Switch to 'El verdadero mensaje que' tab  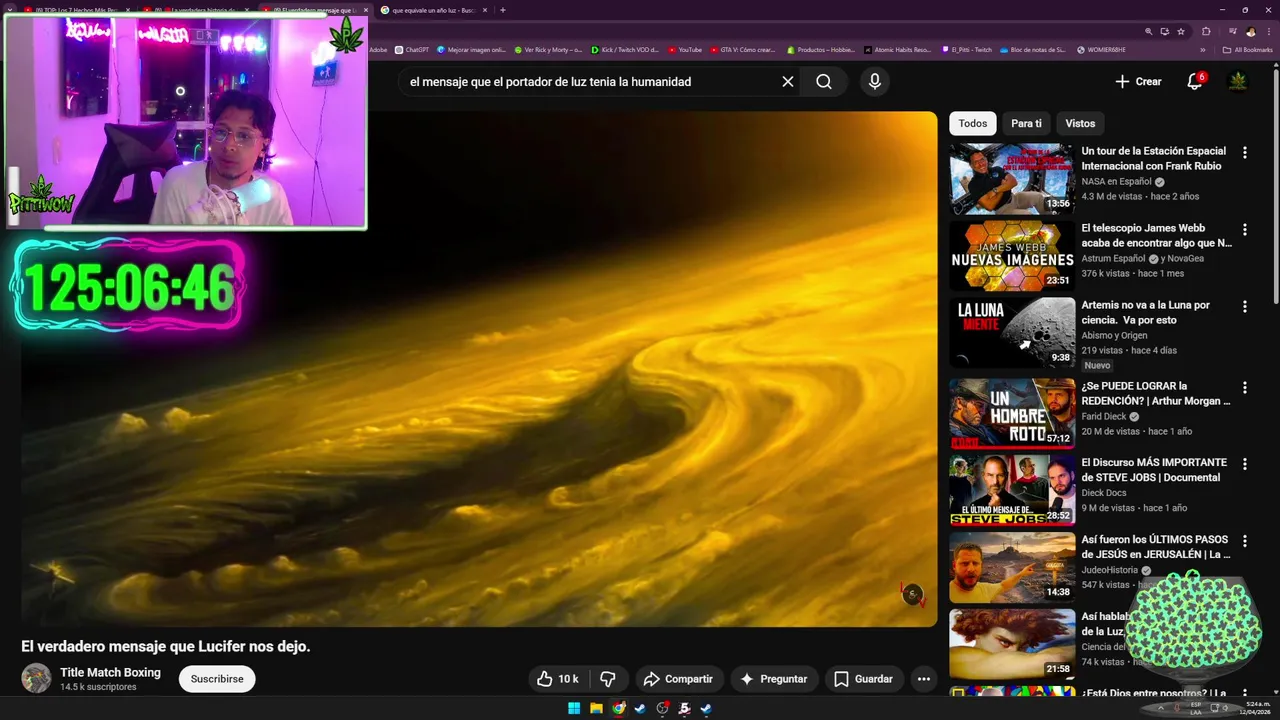(316, 10)
